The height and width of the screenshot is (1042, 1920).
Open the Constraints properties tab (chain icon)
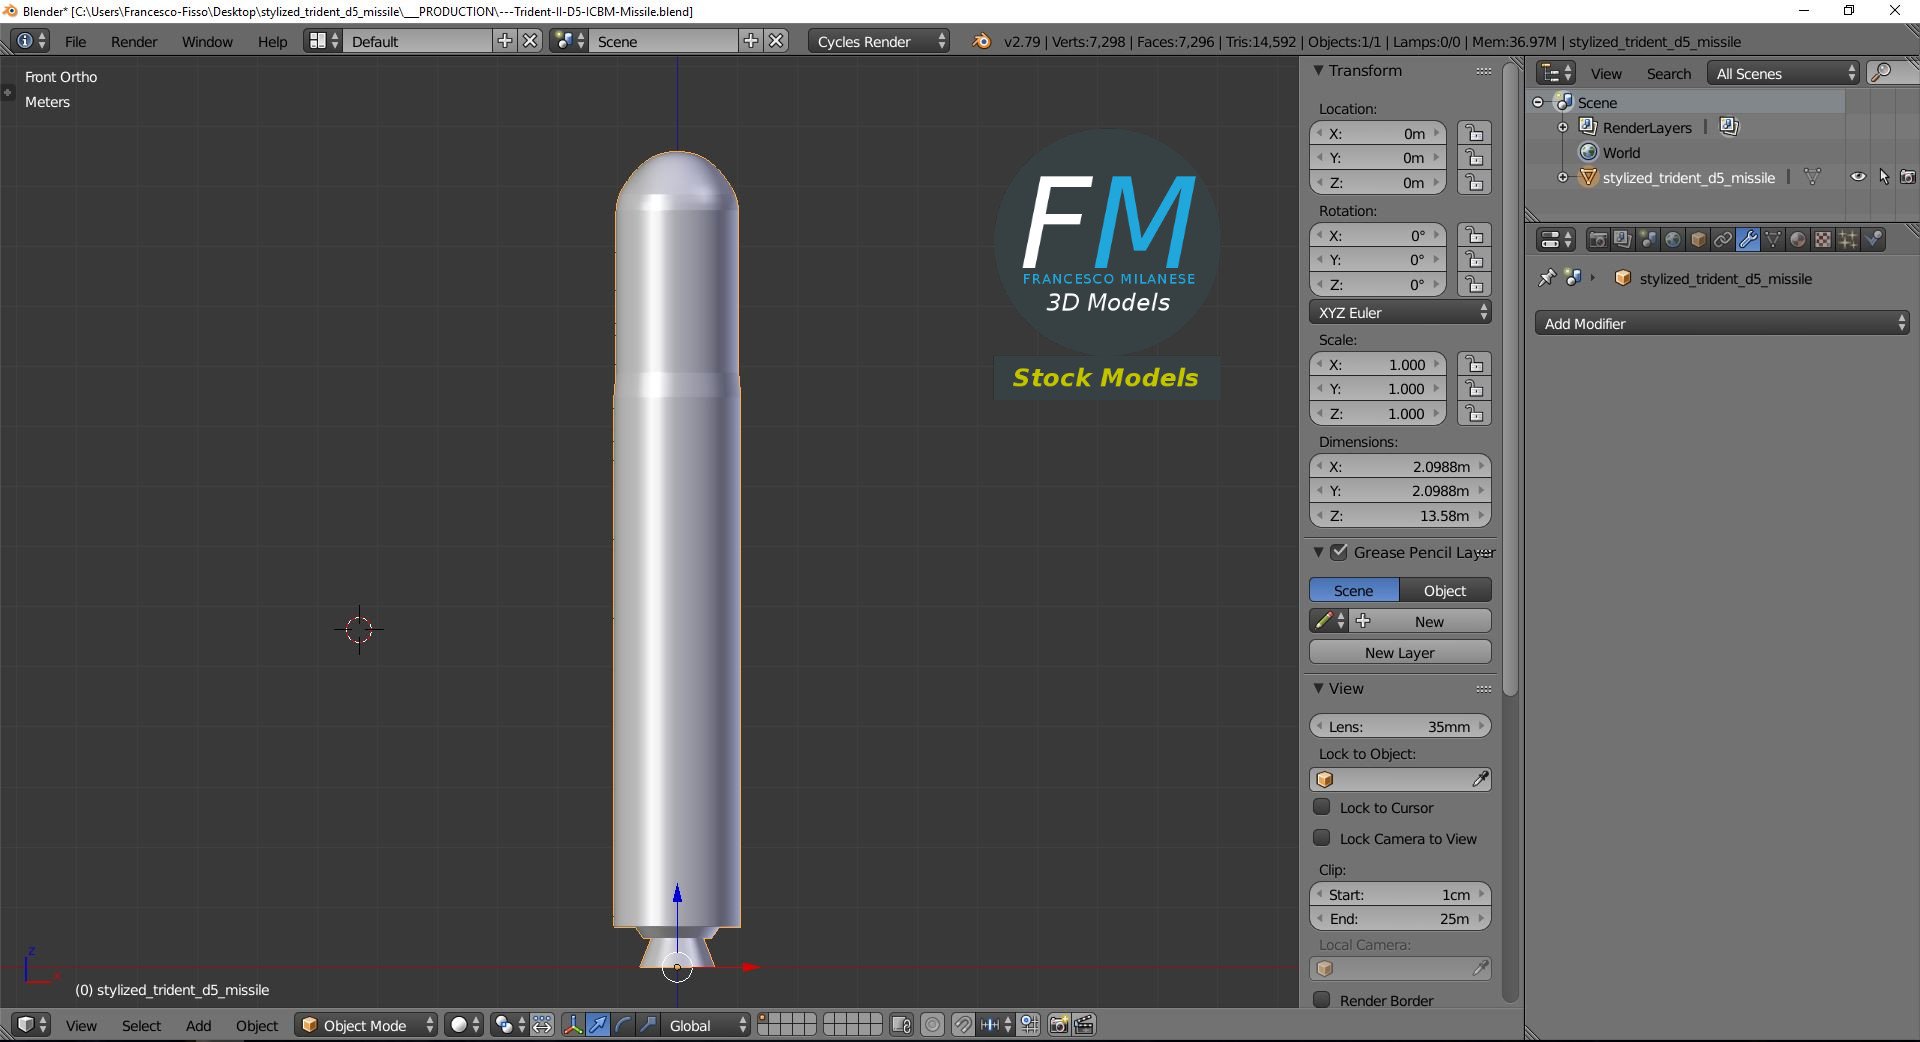pos(1723,240)
